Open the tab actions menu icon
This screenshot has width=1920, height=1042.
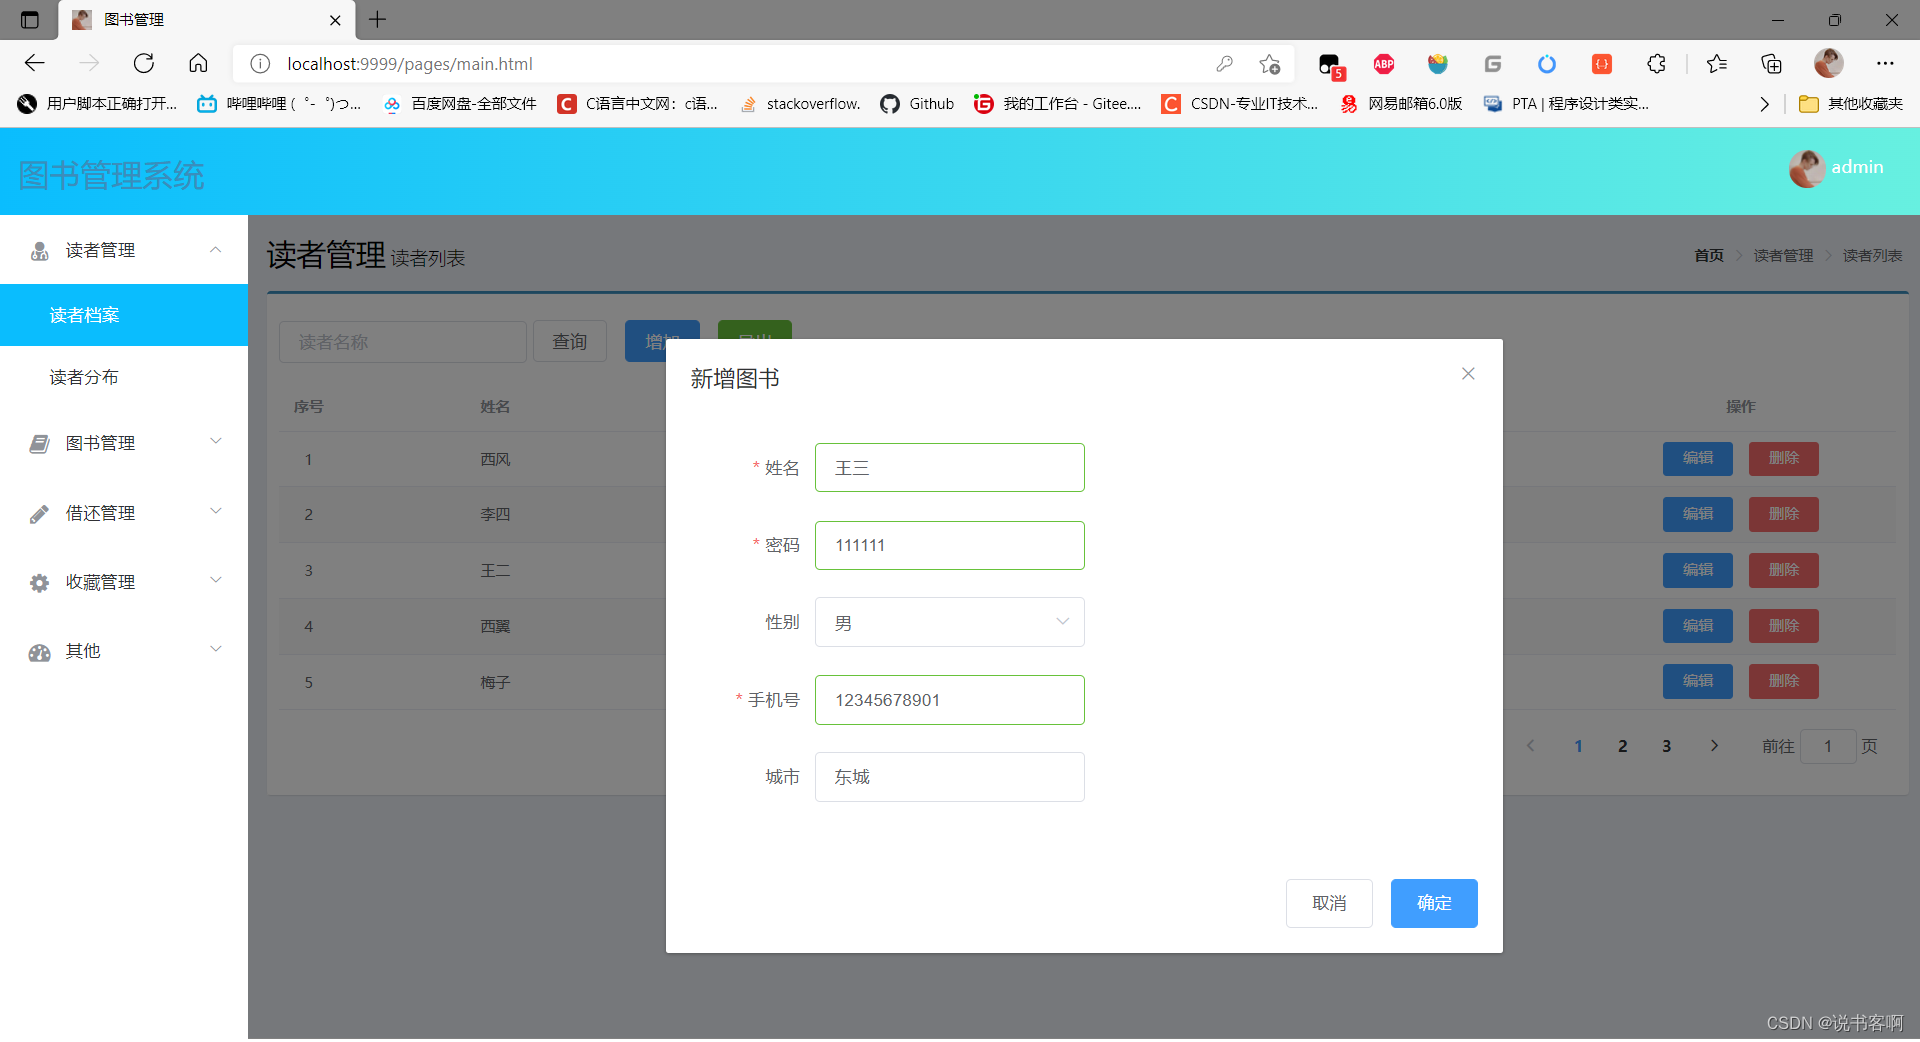point(29,19)
